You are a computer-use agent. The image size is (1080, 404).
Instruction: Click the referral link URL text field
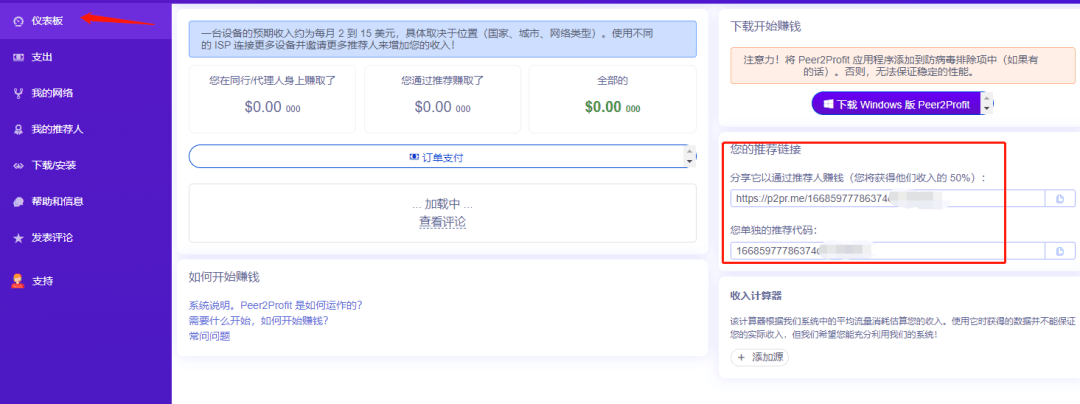click(x=885, y=198)
